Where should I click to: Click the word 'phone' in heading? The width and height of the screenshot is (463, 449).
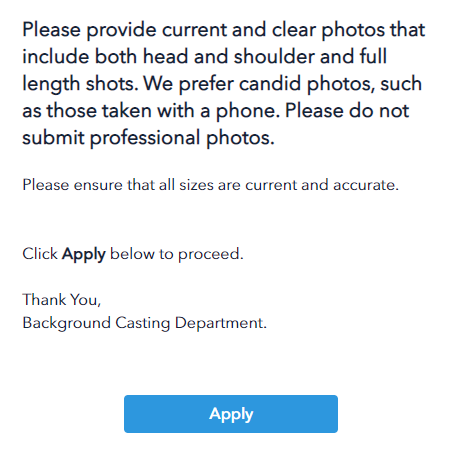point(245,111)
